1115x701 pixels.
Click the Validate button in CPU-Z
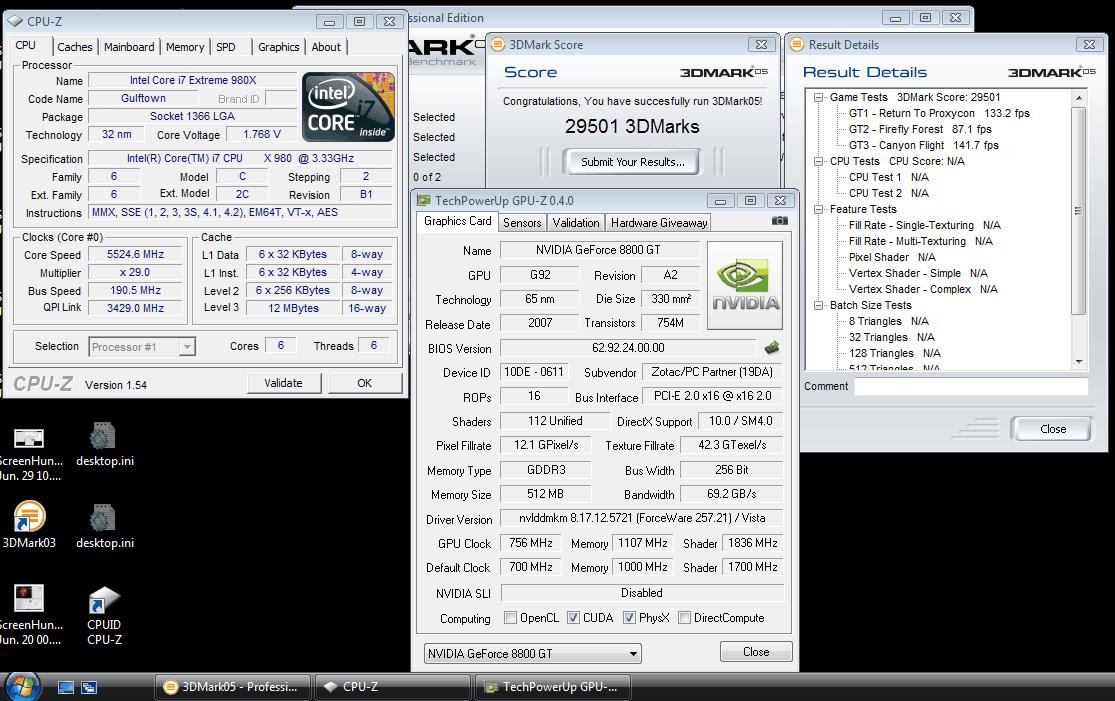tap(284, 382)
